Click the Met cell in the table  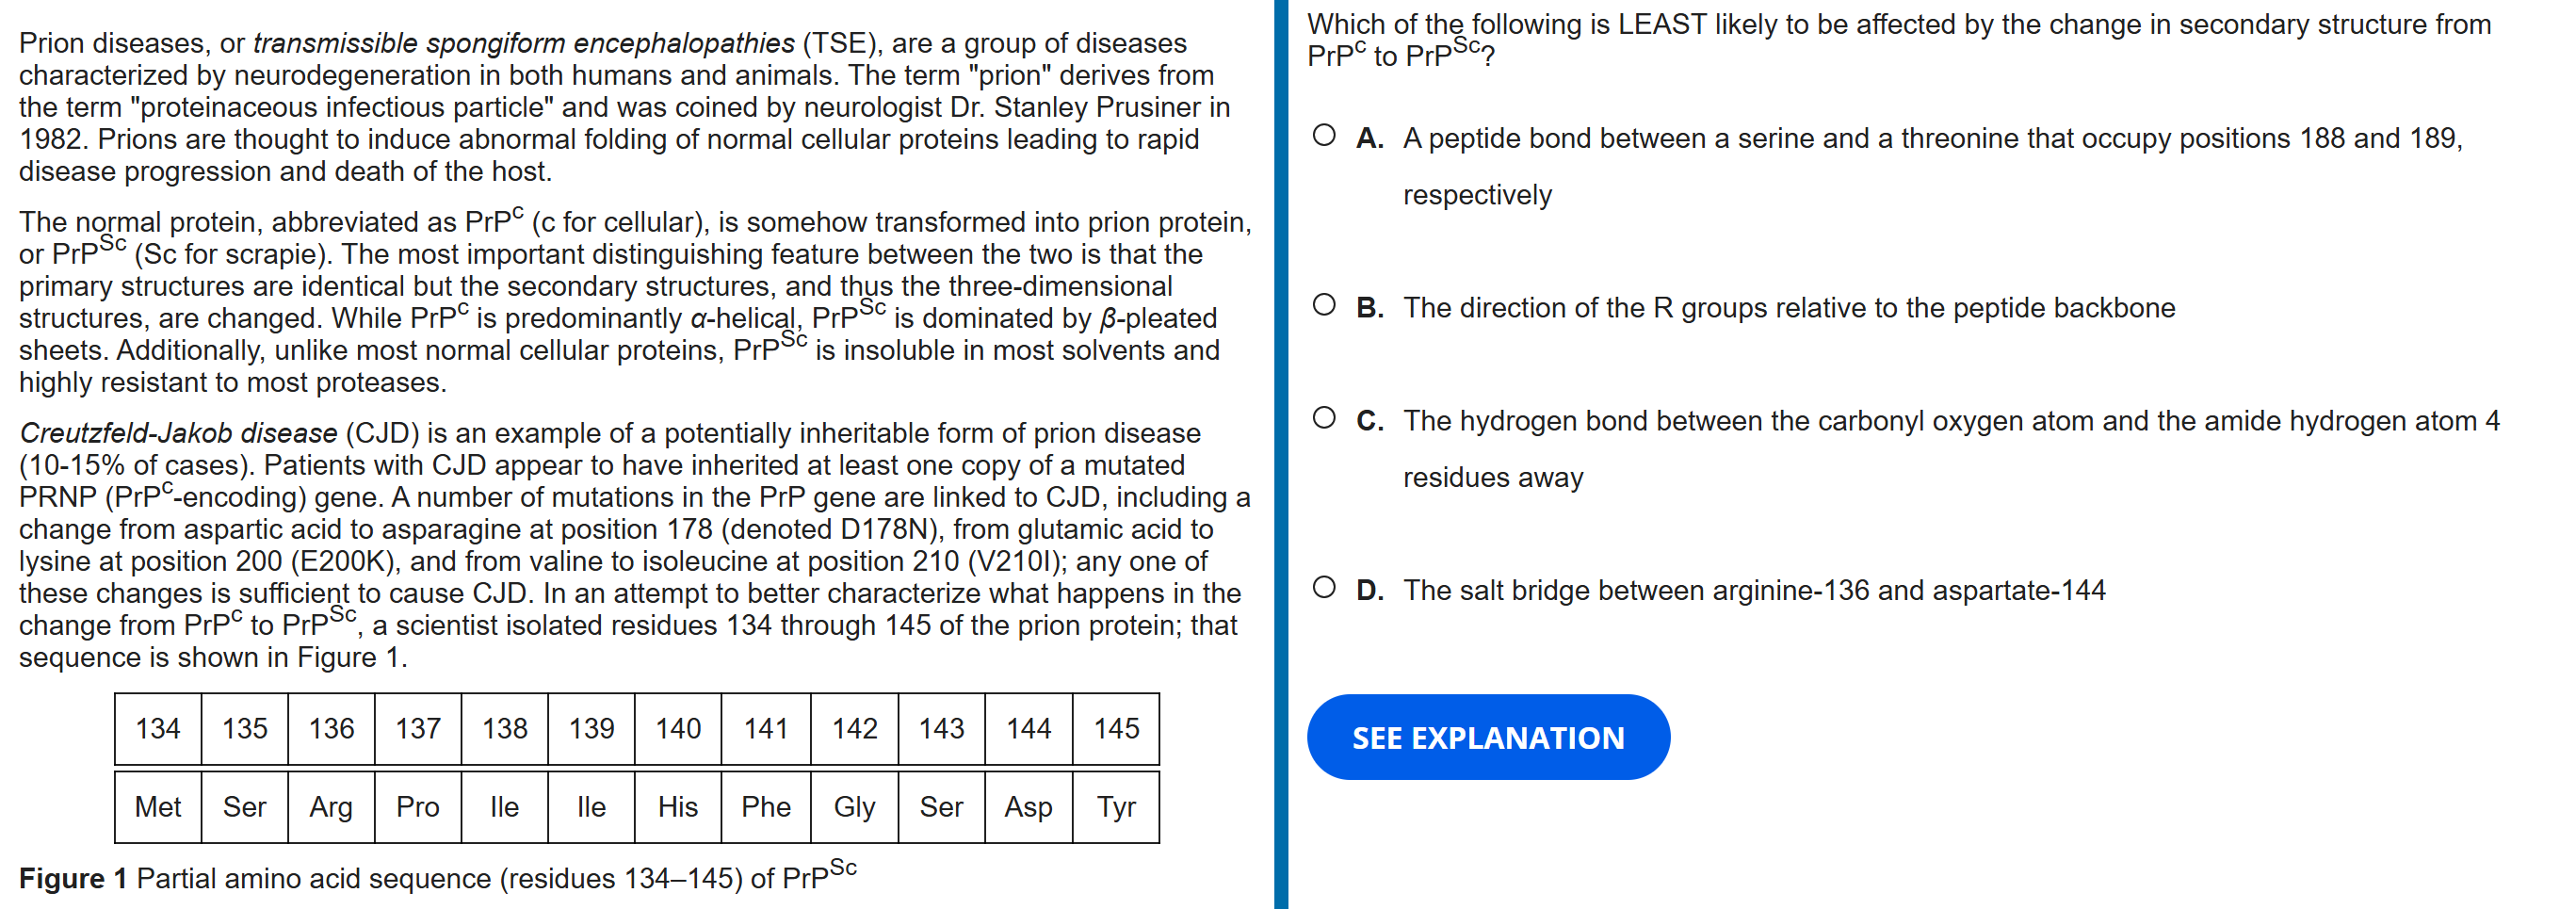158,807
